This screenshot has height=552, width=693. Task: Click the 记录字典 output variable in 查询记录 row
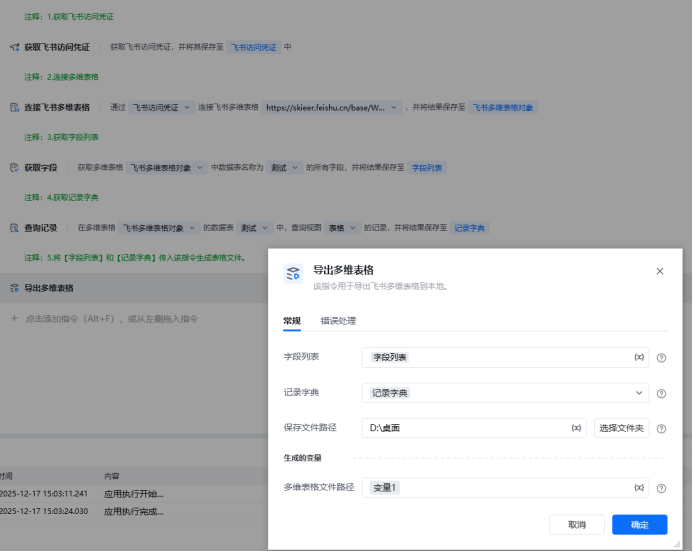469,228
